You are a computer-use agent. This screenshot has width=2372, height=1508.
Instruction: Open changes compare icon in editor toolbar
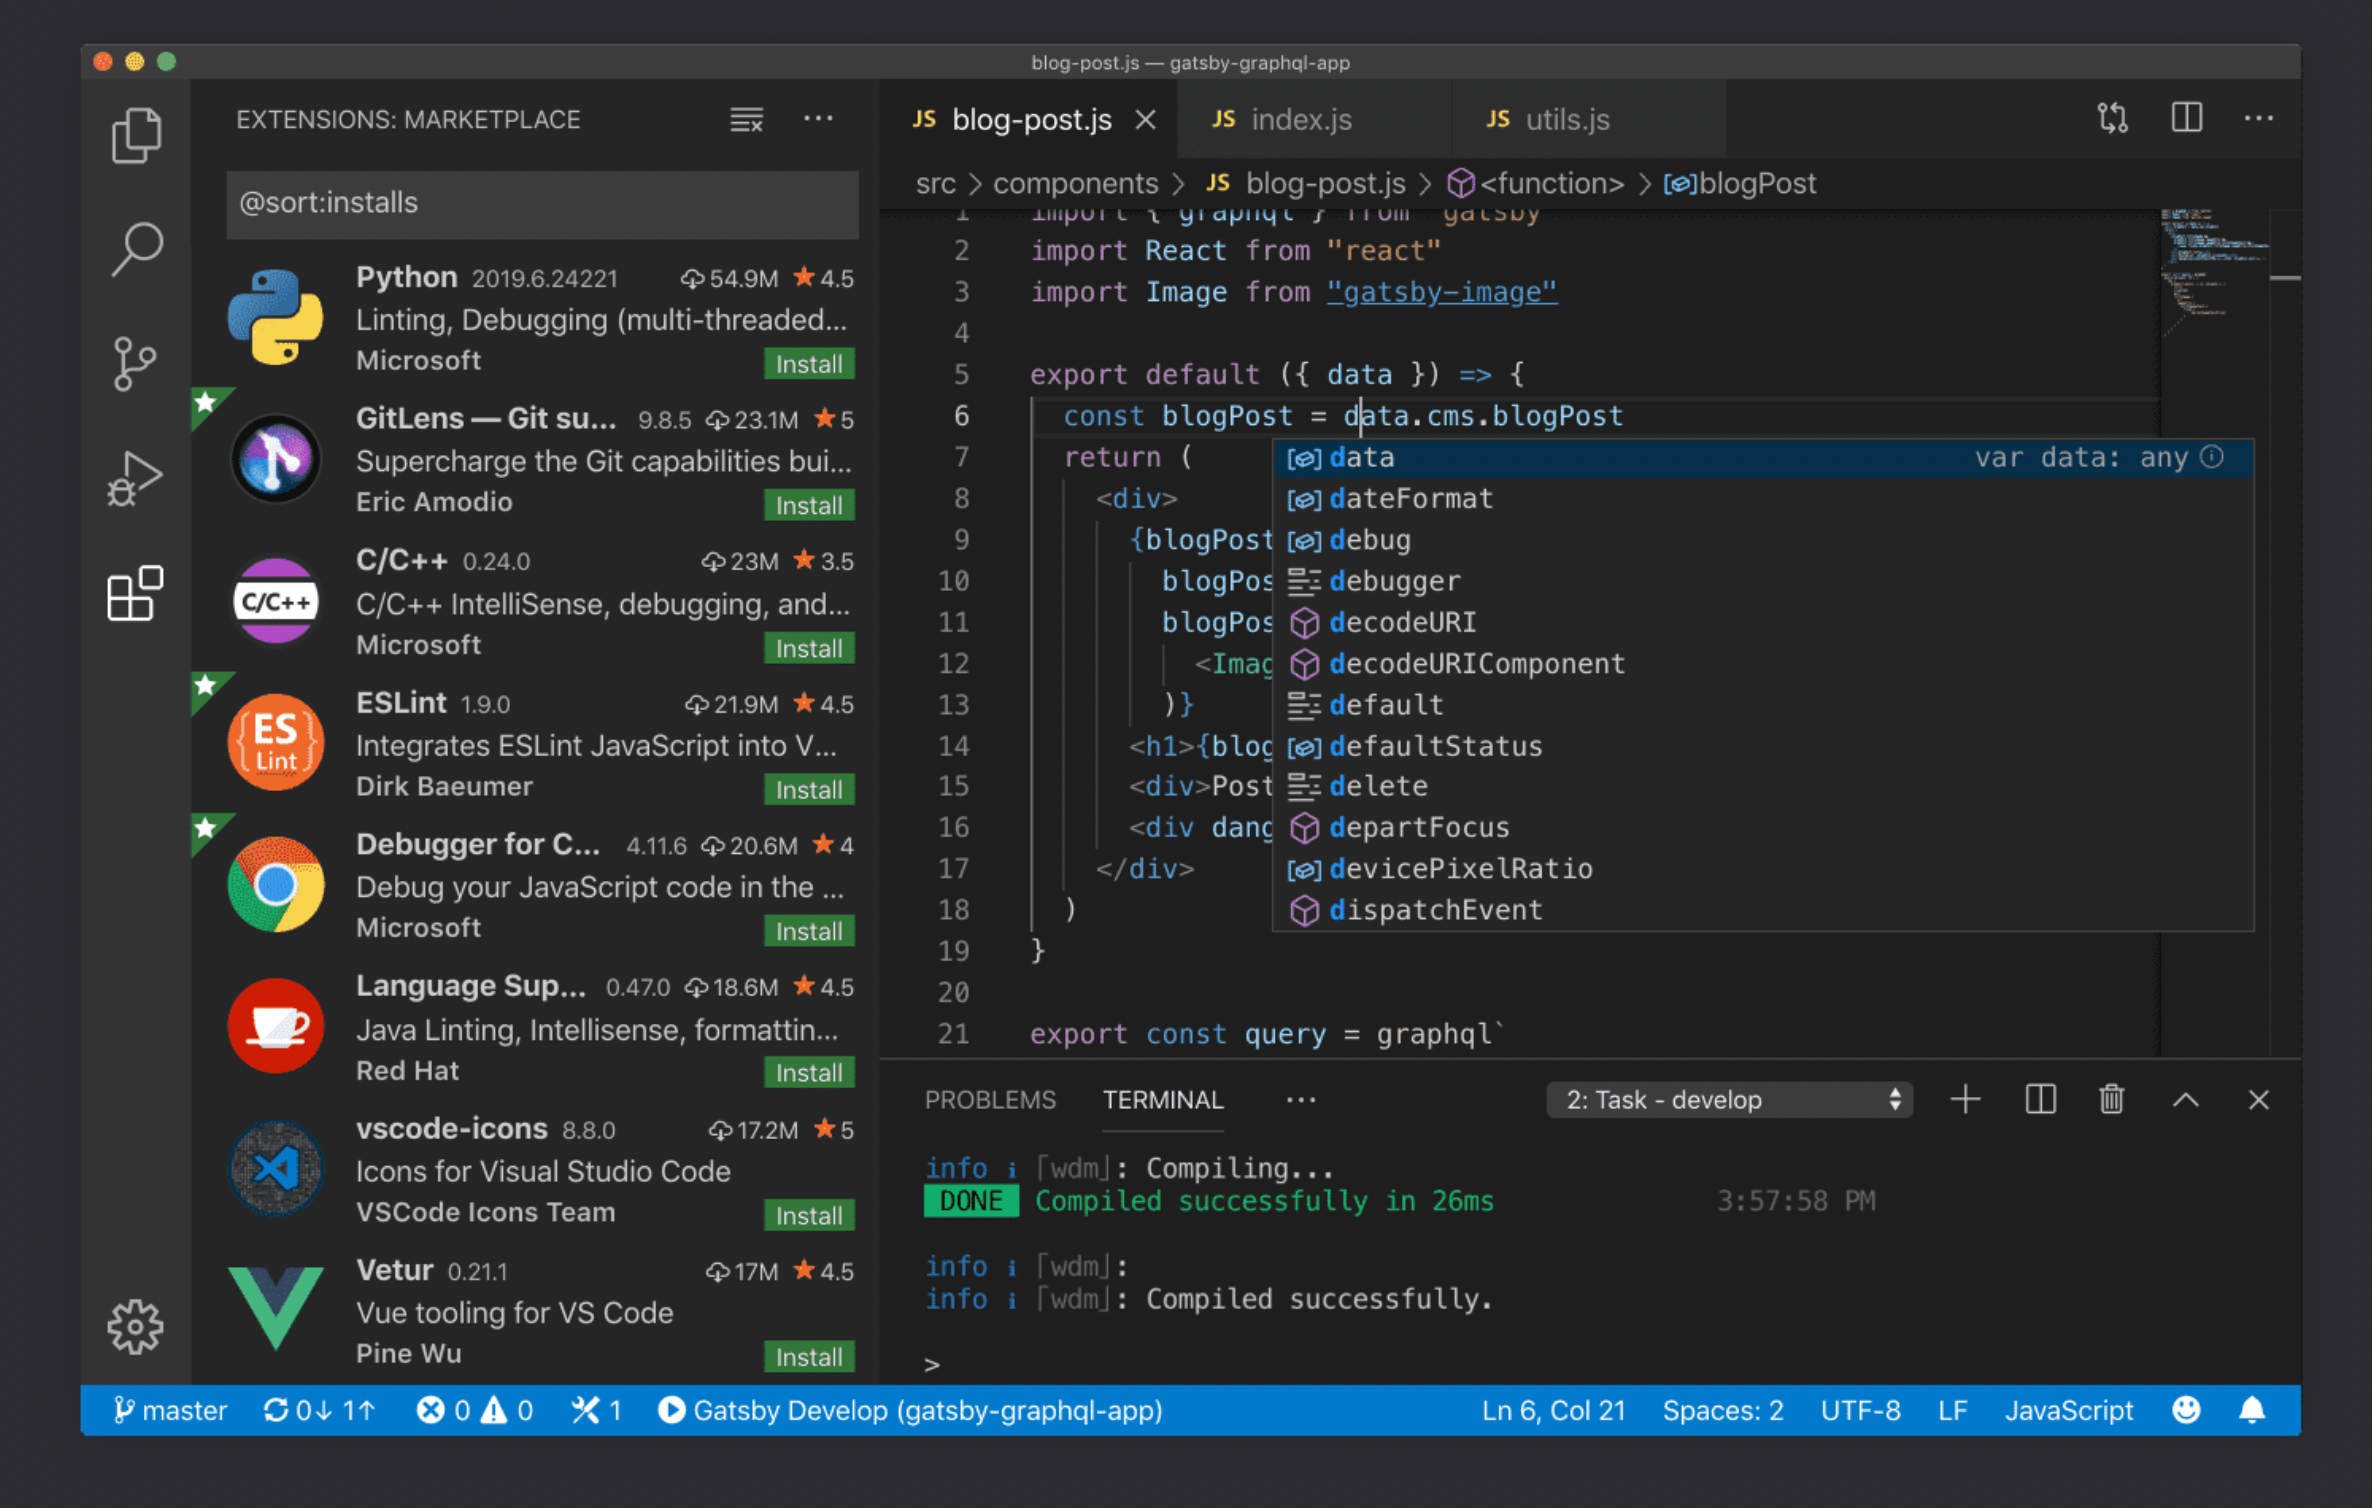click(2113, 118)
